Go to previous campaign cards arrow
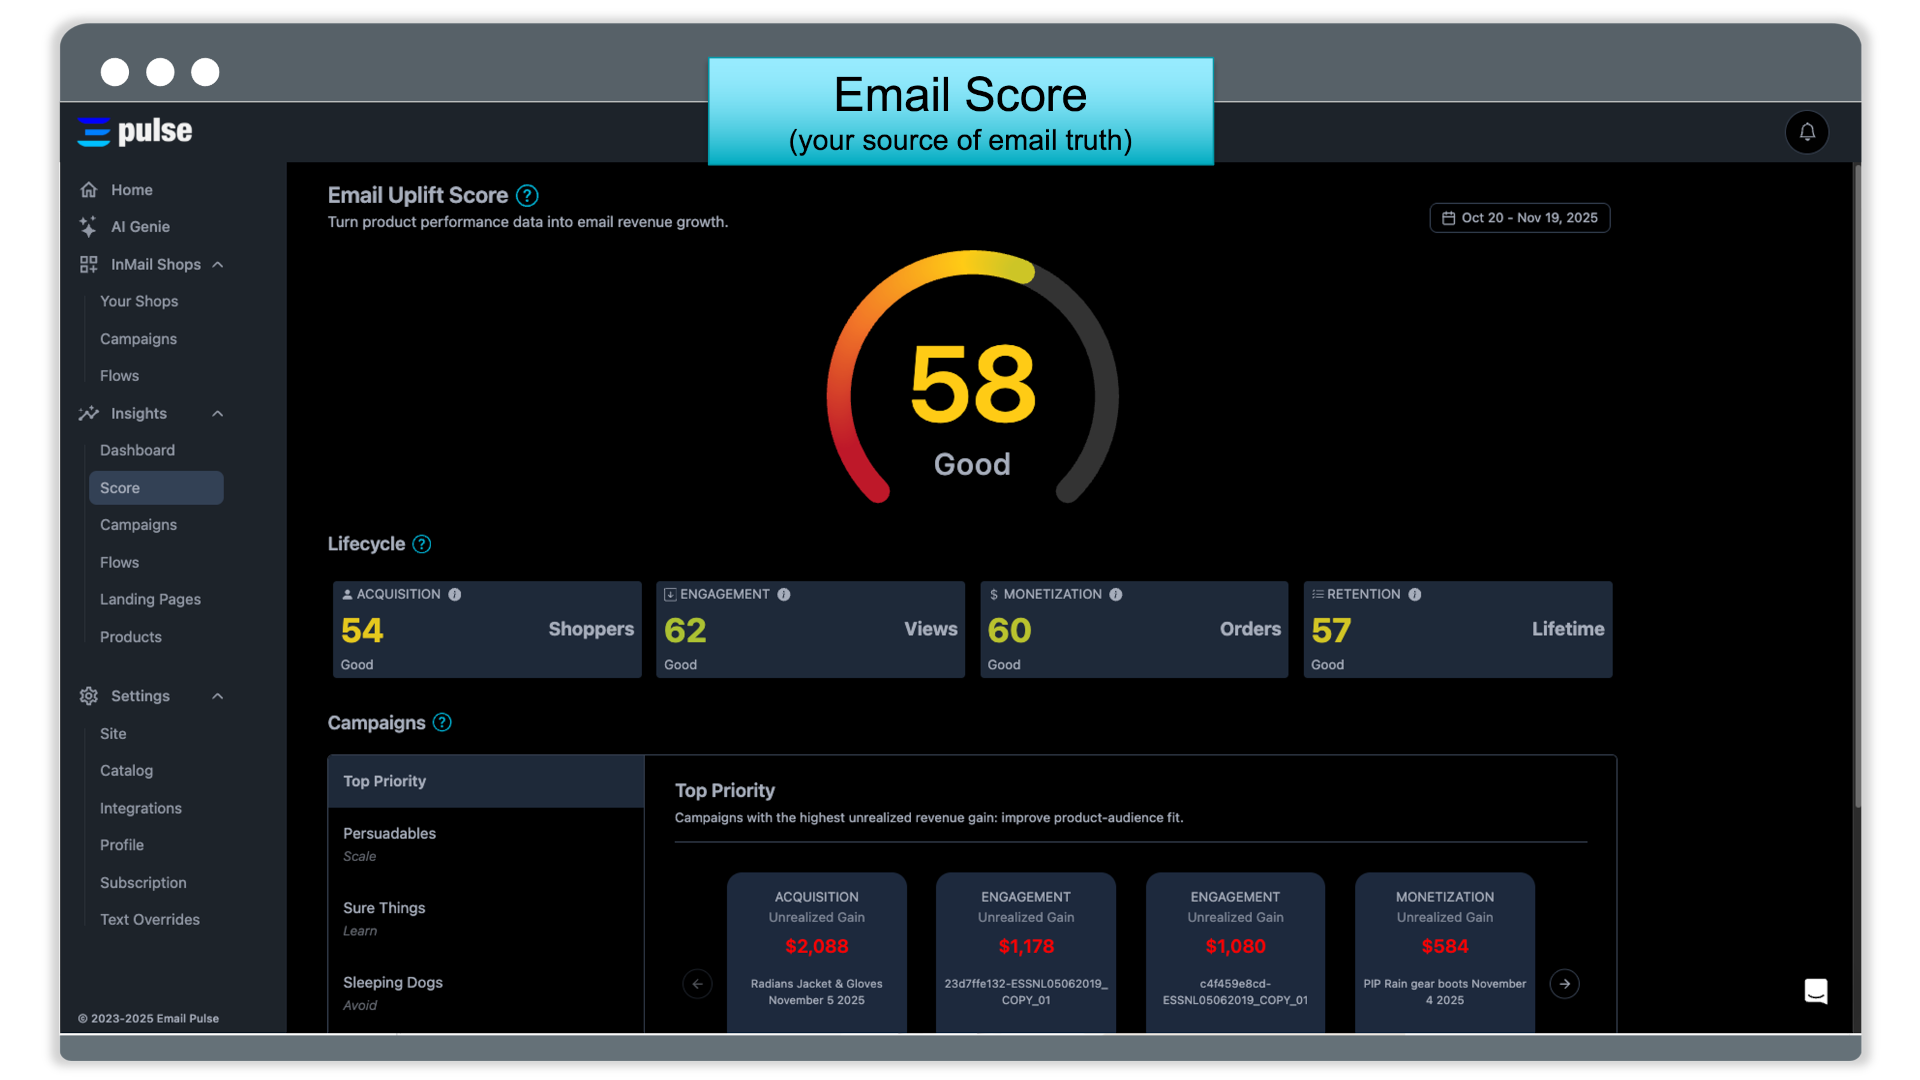The height and width of the screenshot is (1080, 1920). 697,984
